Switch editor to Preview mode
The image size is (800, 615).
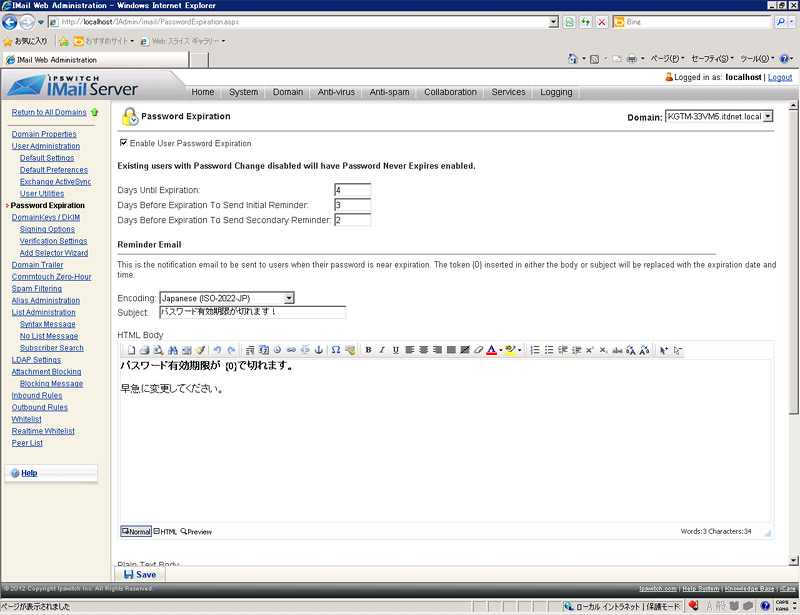[x=196, y=531]
